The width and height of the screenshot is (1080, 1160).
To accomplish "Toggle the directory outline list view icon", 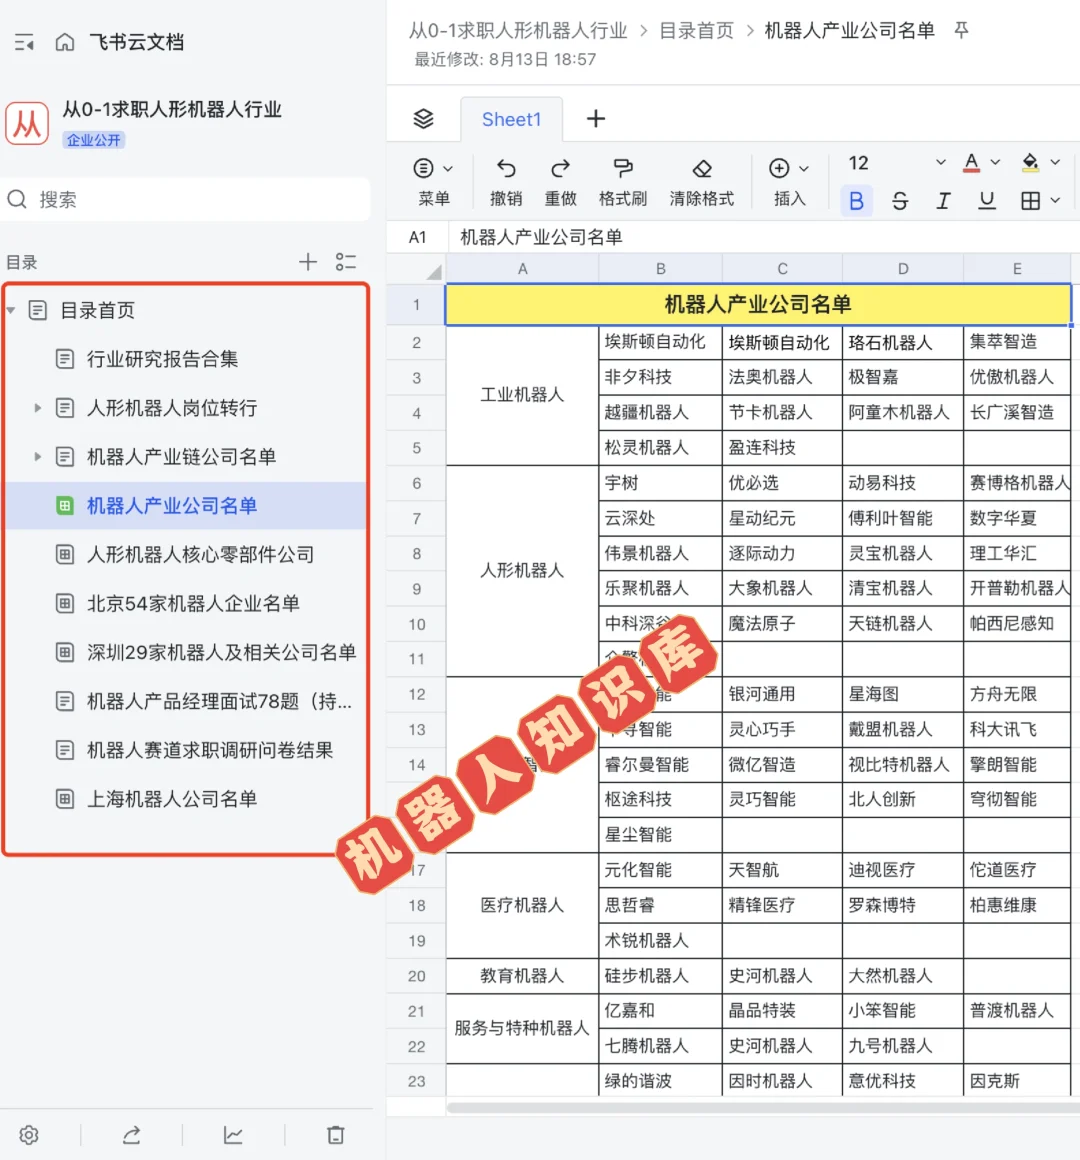I will pos(345,261).
